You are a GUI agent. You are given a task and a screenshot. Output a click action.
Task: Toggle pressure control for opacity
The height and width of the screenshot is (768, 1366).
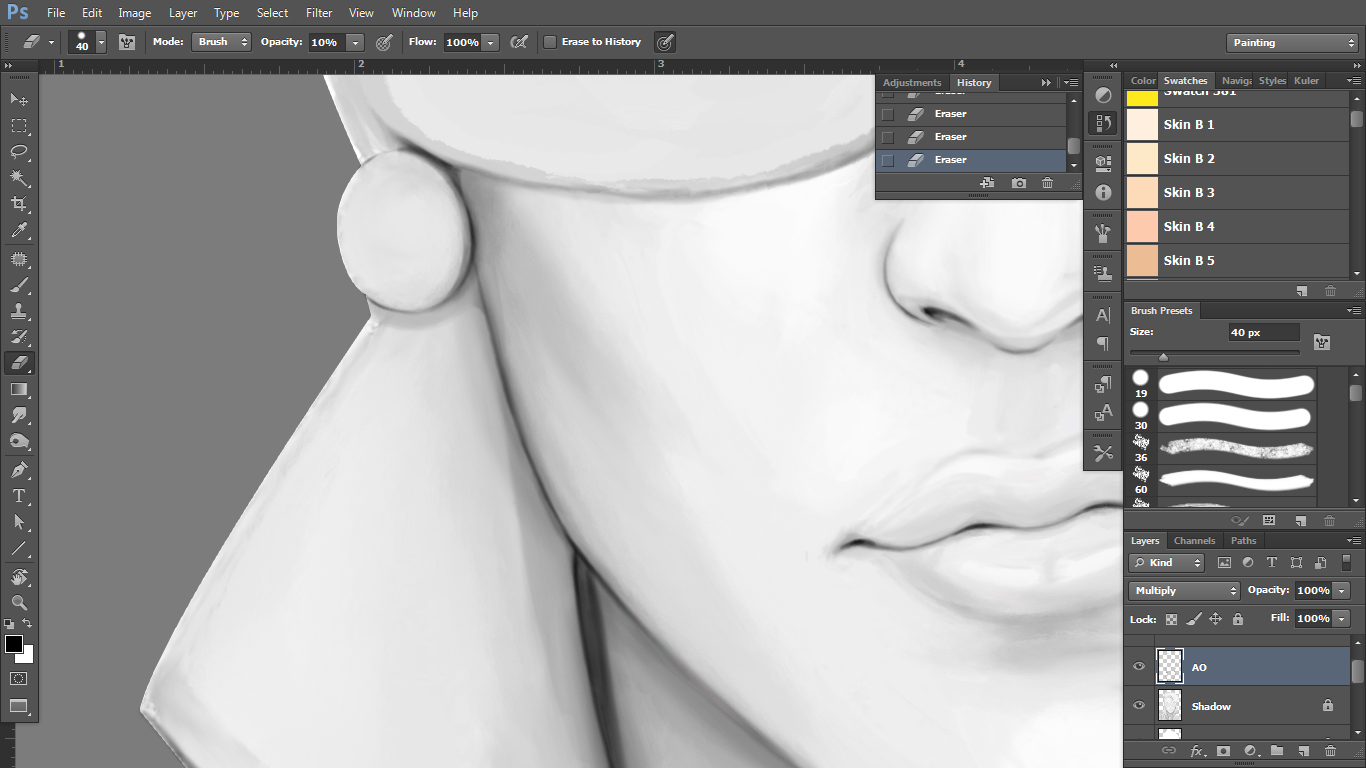(x=384, y=42)
